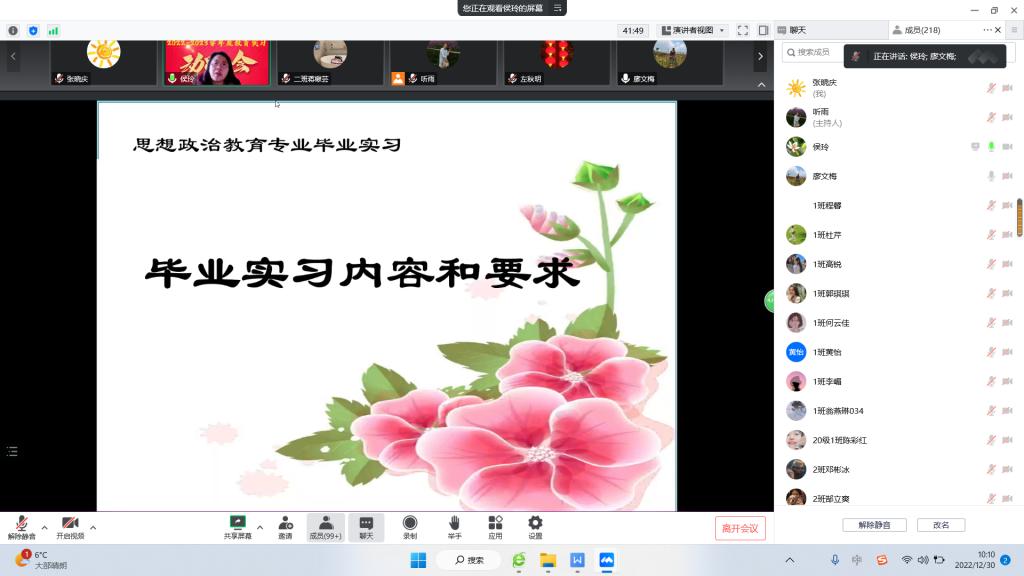Screen dimensions: 1024x576
Task: Open the 邀请 invite icon
Action: (285, 523)
